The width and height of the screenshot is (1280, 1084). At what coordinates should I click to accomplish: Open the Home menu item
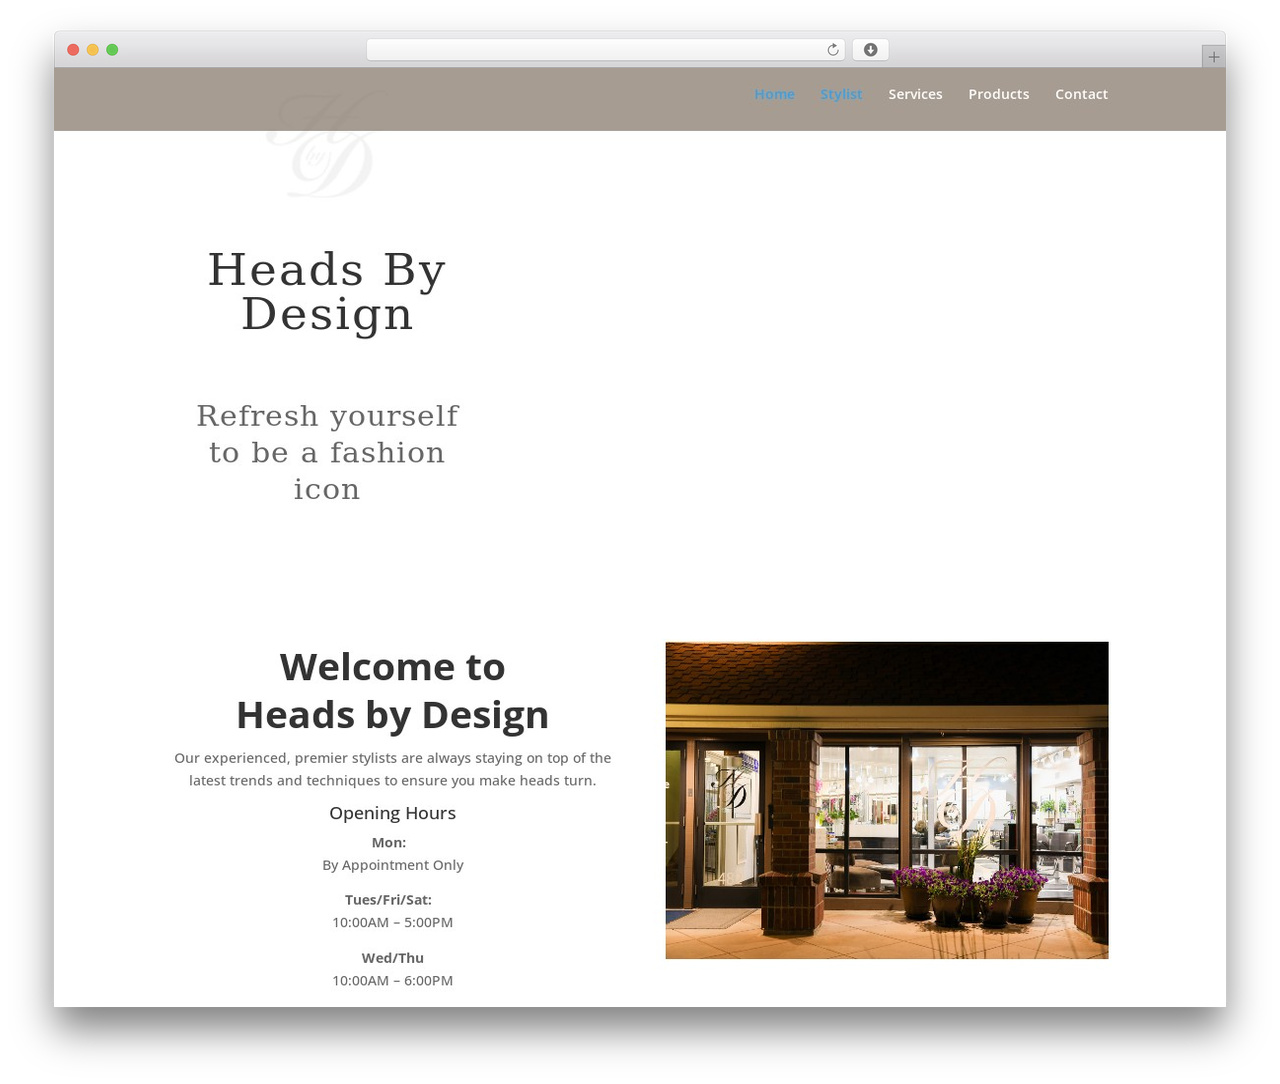[774, 94]
